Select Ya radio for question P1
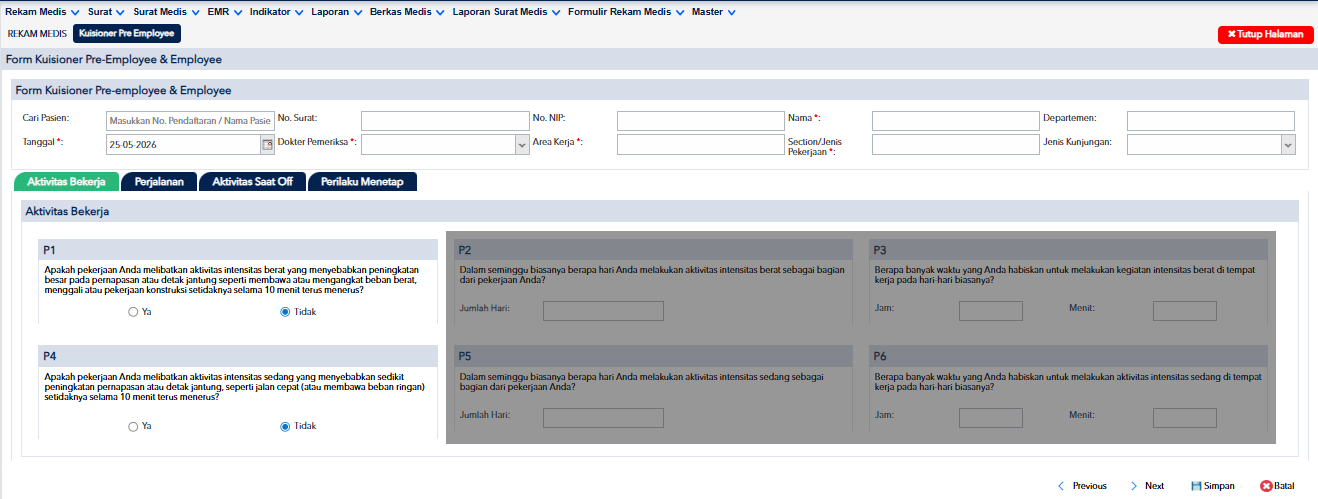The width and height of the screenshot is (1318, 499). click(133, 312)
